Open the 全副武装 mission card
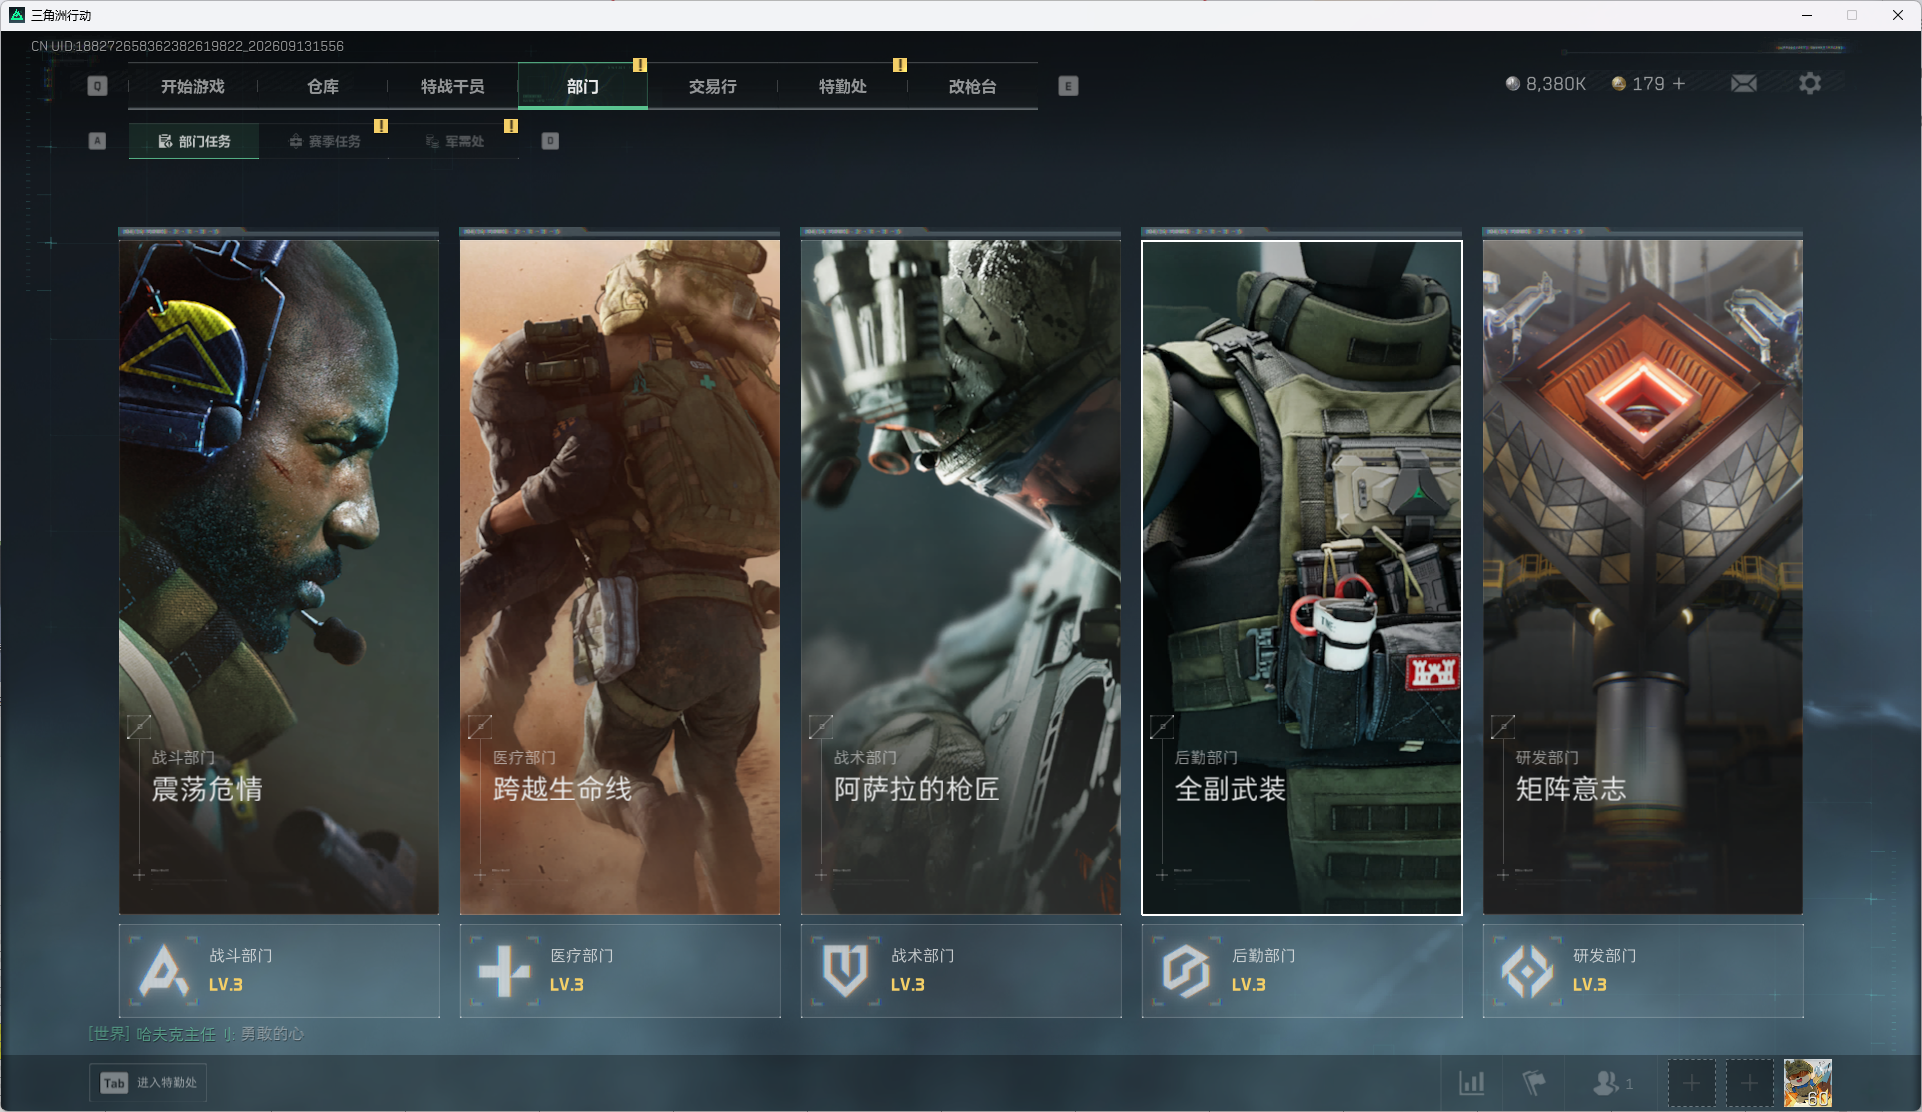Image resolution: width=1922 pixels, height=1112 pixels. [1302, 577]
